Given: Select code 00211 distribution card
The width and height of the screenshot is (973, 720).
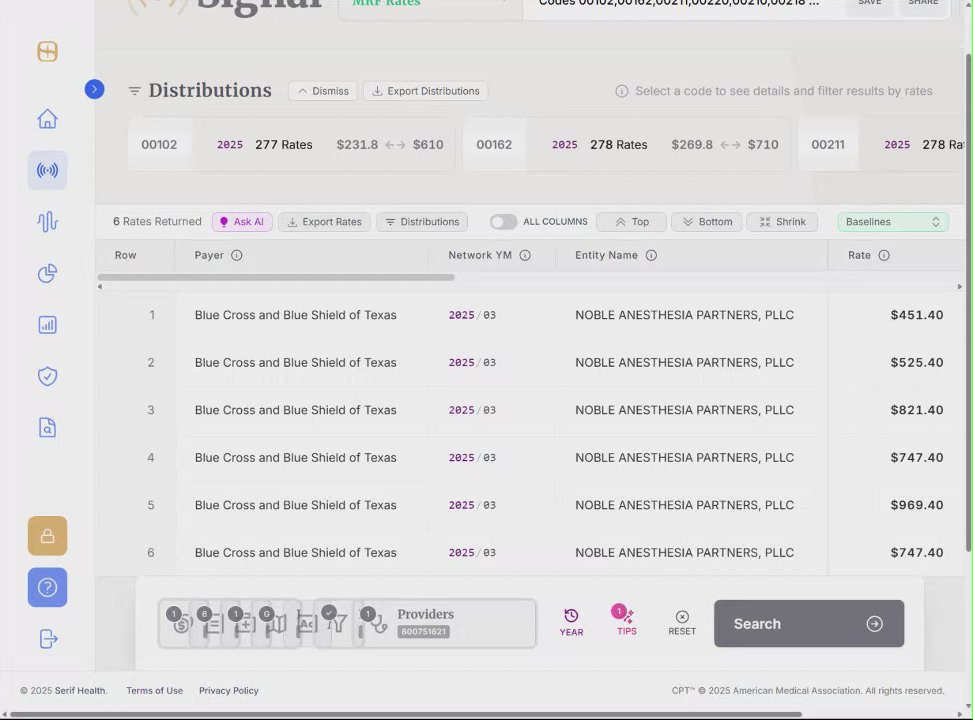Looking at the screenshot, I should click(x=881, y=145).
